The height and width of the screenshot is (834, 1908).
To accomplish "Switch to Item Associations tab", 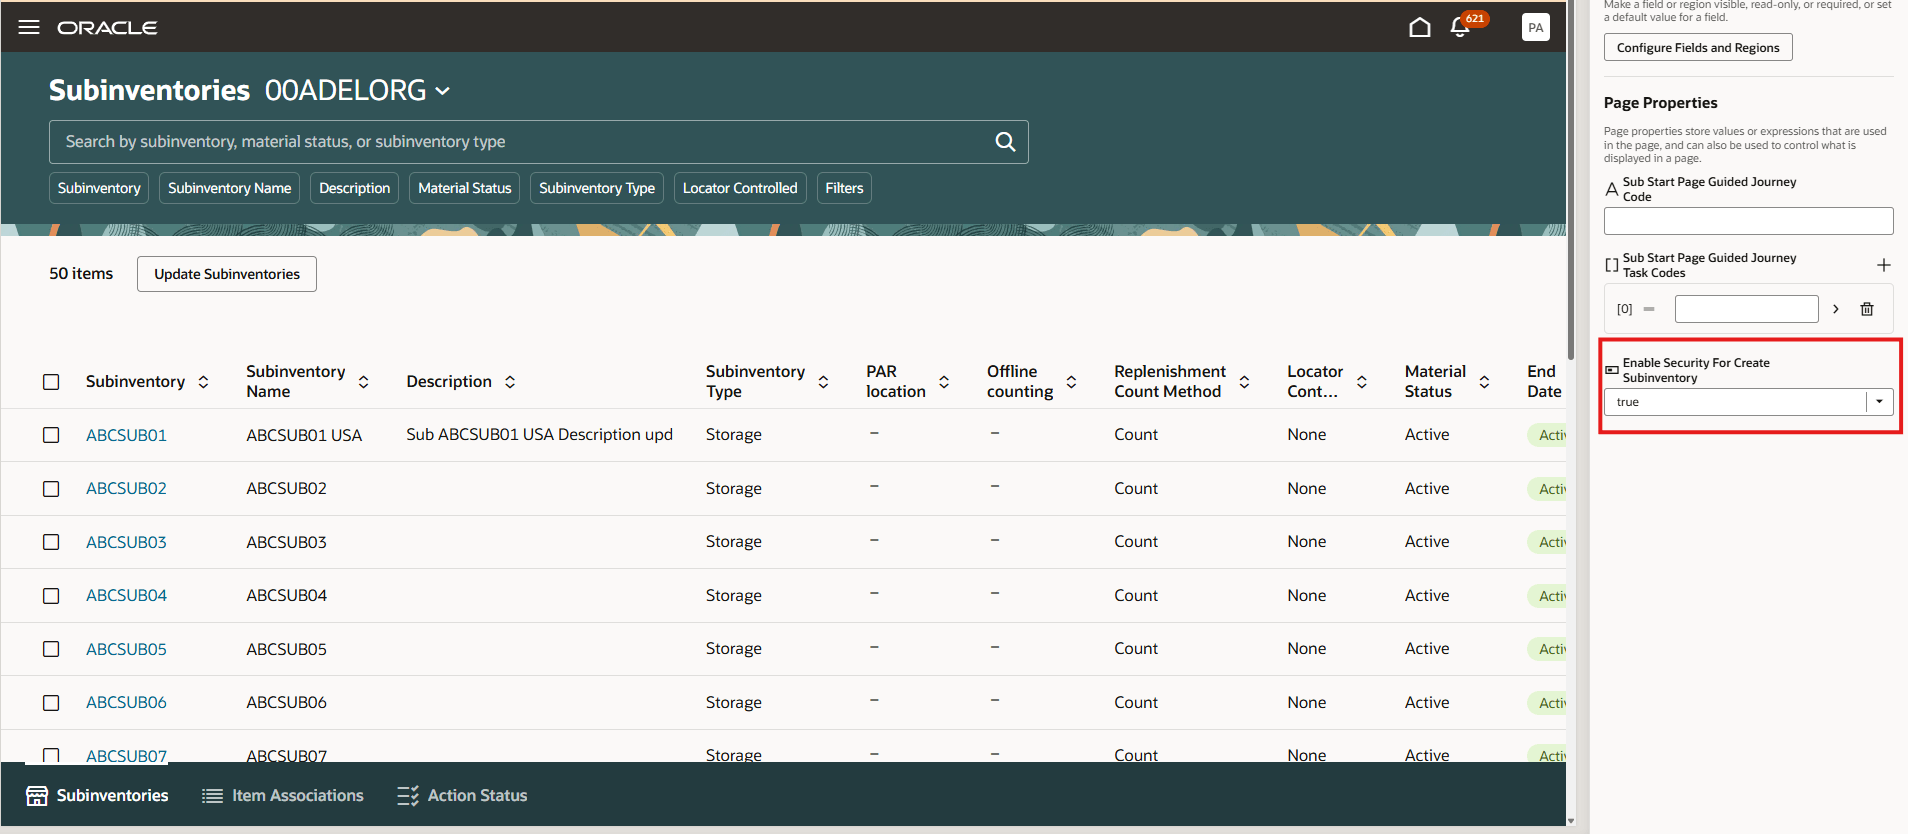I will click(283, 796).
